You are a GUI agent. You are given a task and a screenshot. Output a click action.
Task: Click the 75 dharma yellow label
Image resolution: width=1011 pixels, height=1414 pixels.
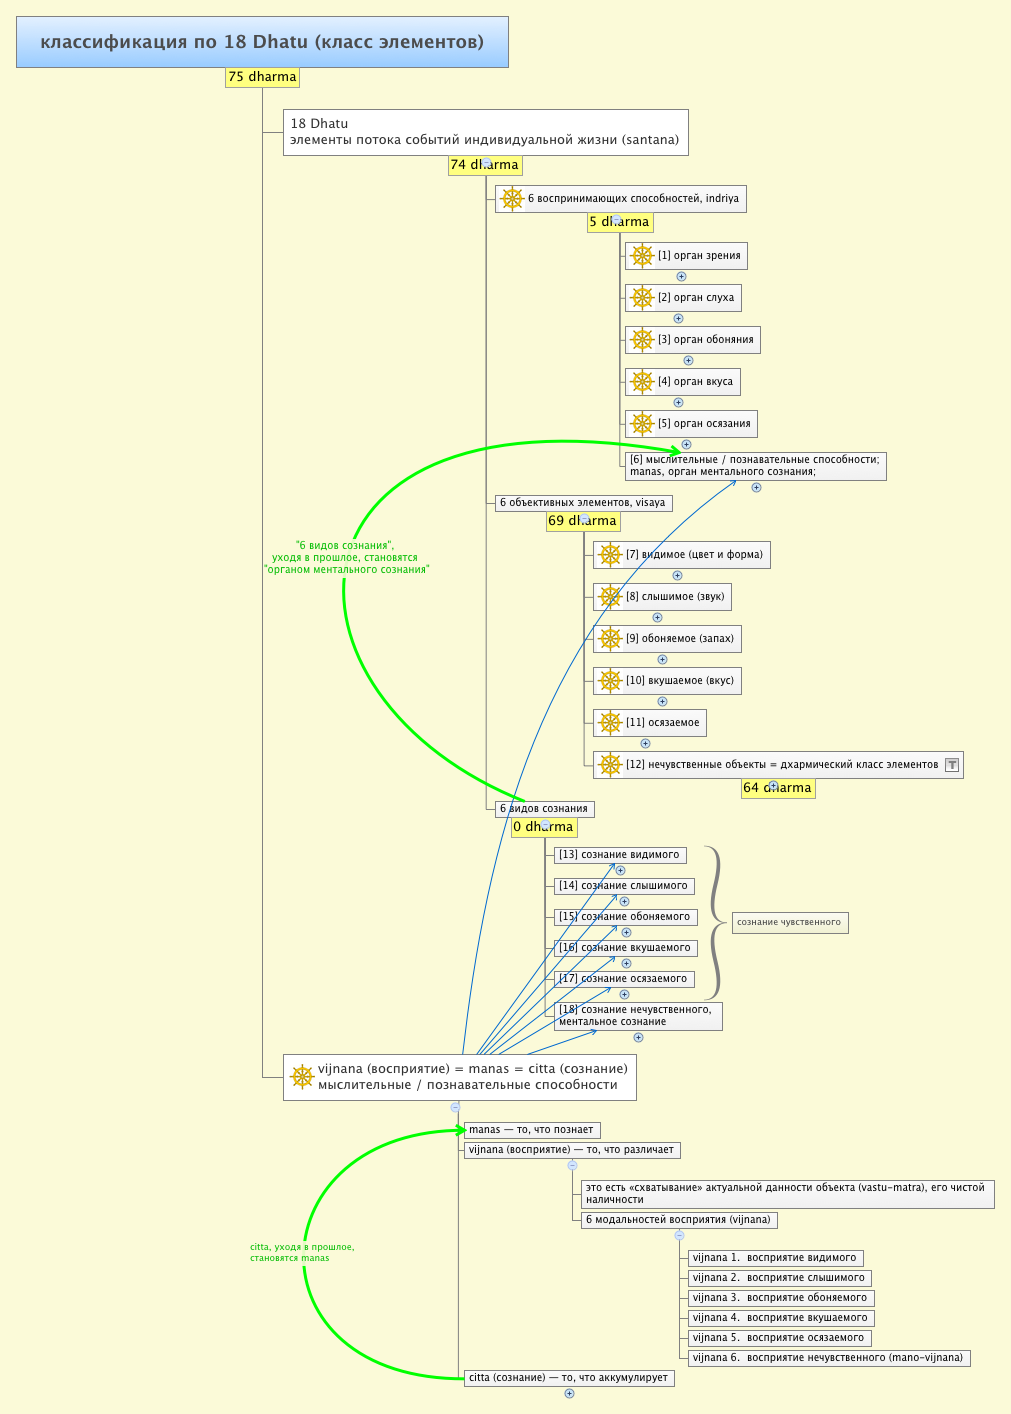click(262, 77)
